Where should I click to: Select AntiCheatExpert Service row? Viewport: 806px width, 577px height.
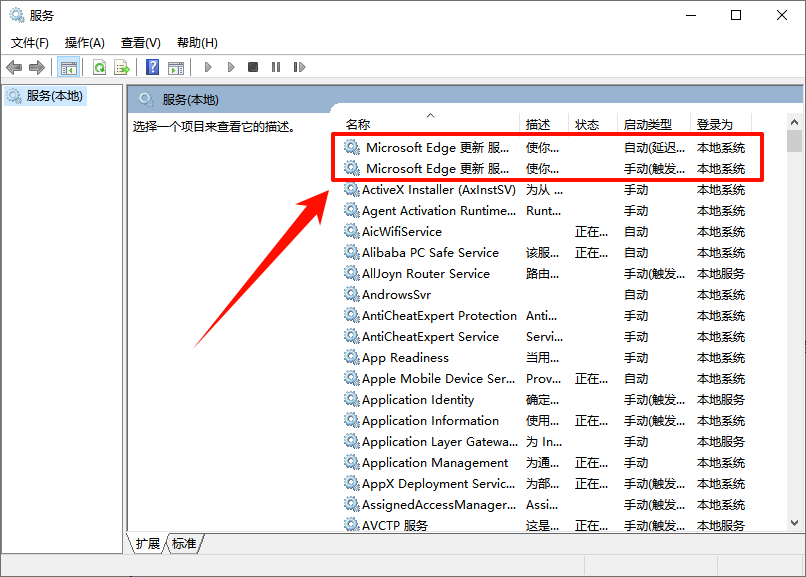pyautogui.click(x=547, y=337)
